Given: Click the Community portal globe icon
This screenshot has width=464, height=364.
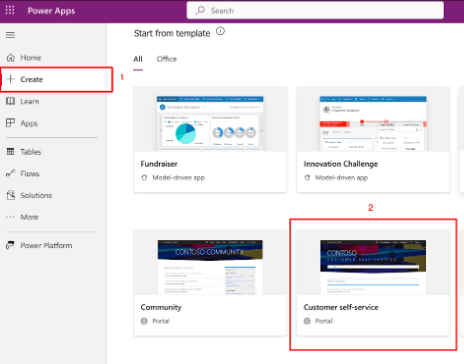Looking at the screenshot, I should (144, 321).
